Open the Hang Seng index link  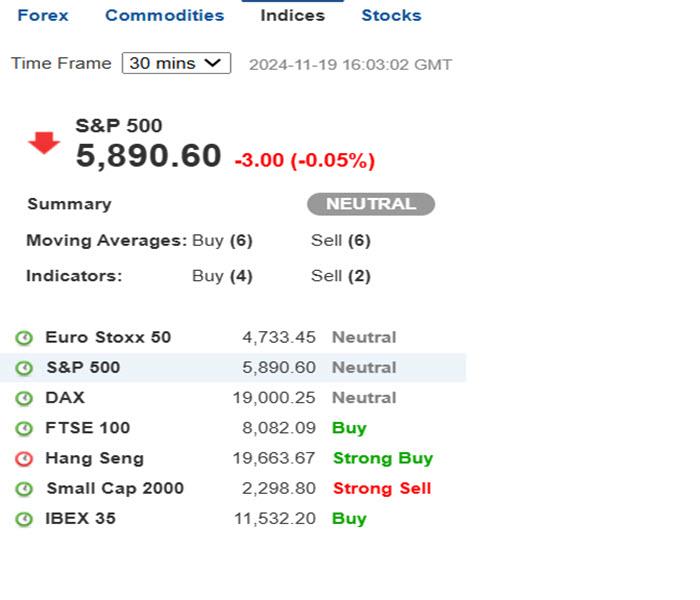[x=94, y=458]
